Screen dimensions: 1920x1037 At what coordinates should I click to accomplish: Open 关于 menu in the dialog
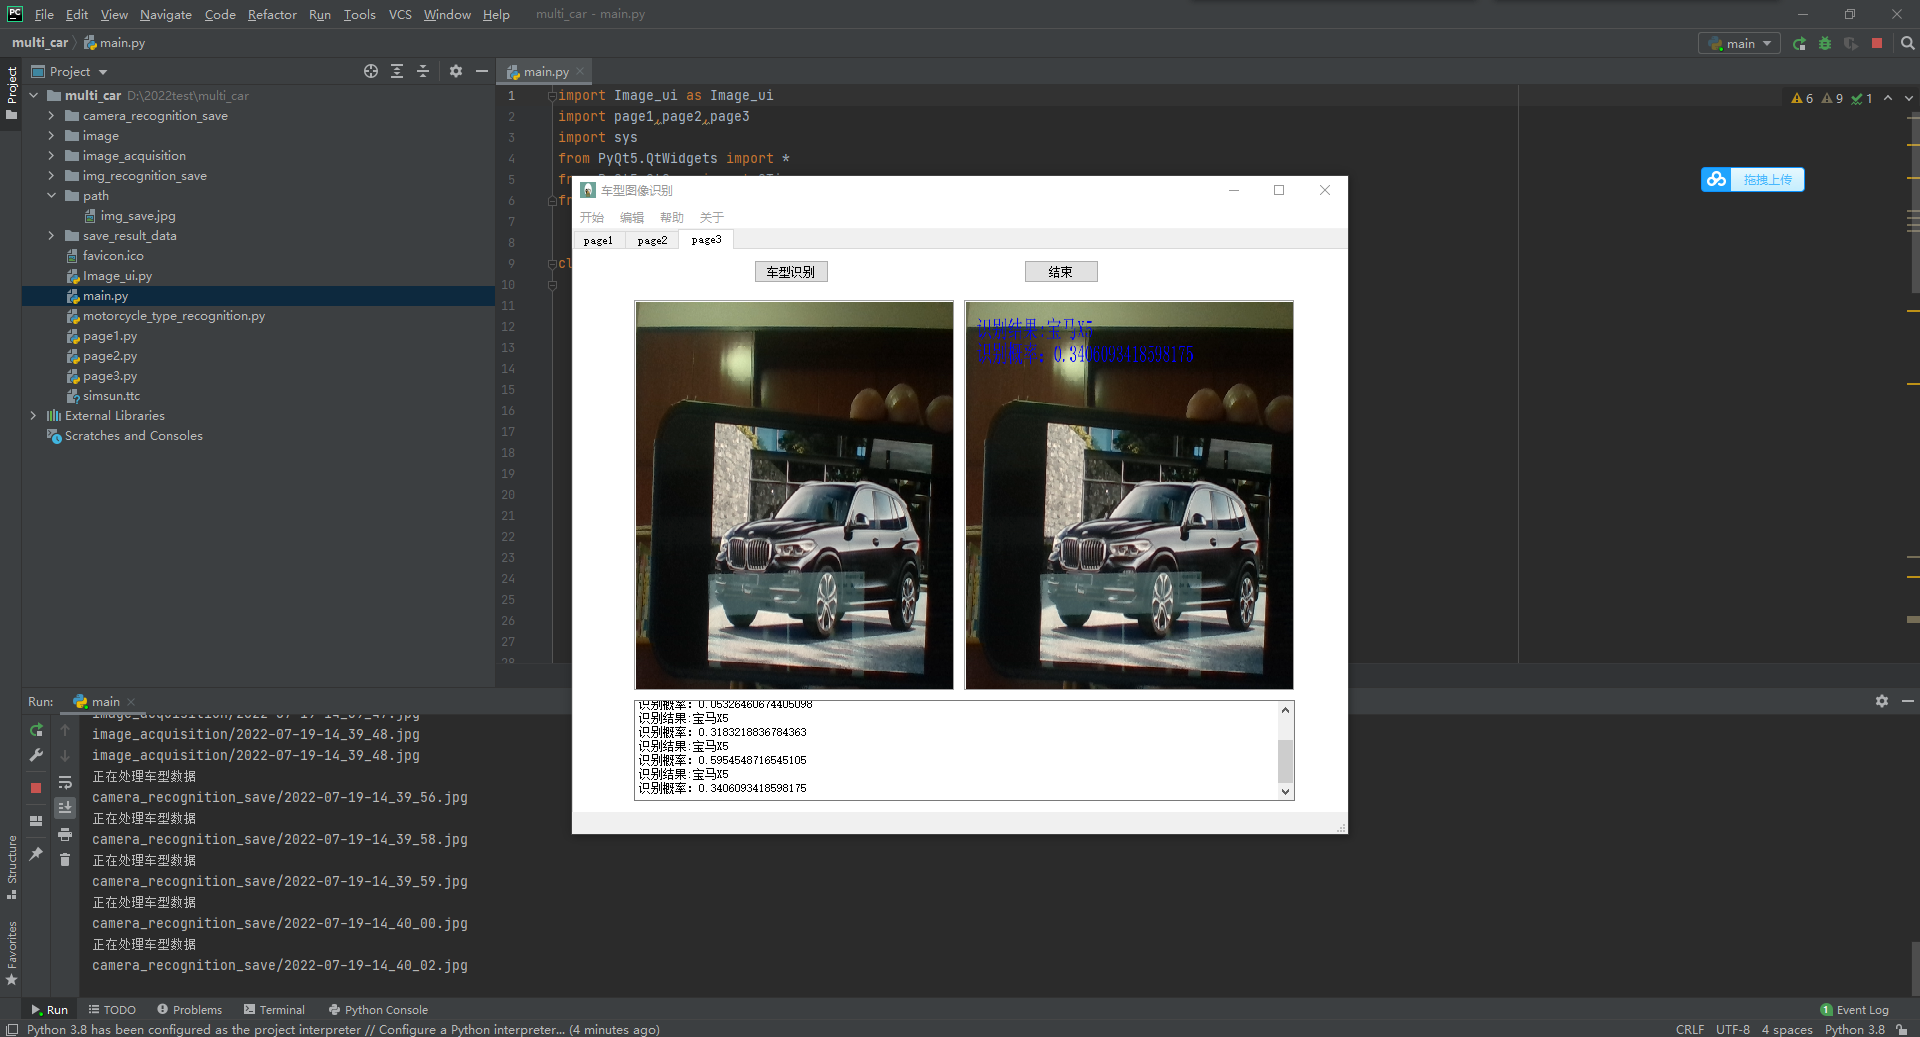coord(712,217)
